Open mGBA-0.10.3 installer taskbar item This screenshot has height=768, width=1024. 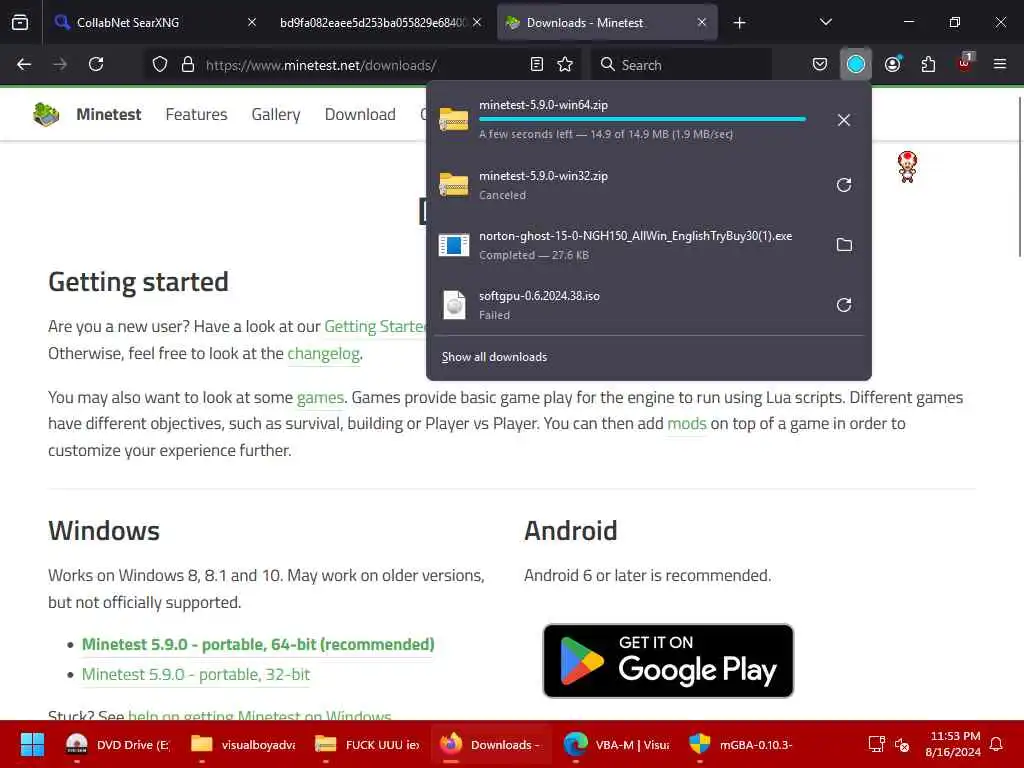pyautogui.click(x=741, y=744)
